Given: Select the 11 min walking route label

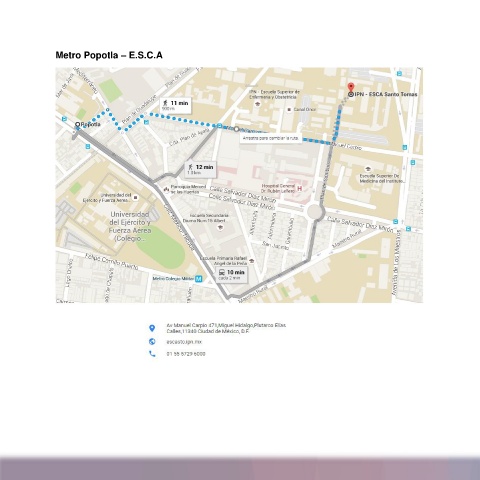Looking at the screenshot, I should [176, 105].
